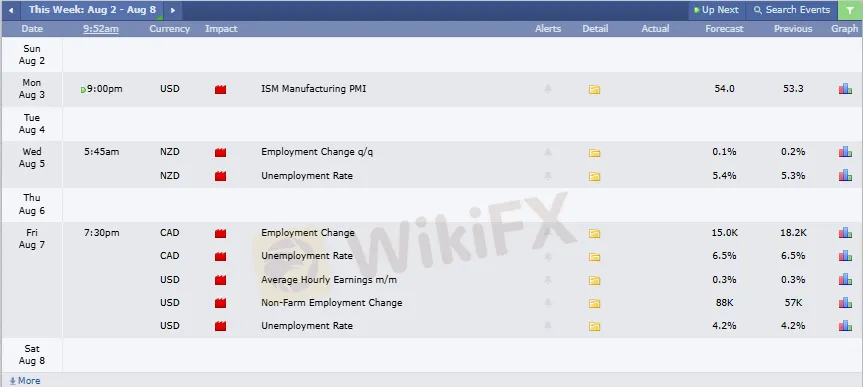Open graph for Average Hourly Earnings m/m
The height and width of the screenshot is (387, 863).
845,280
